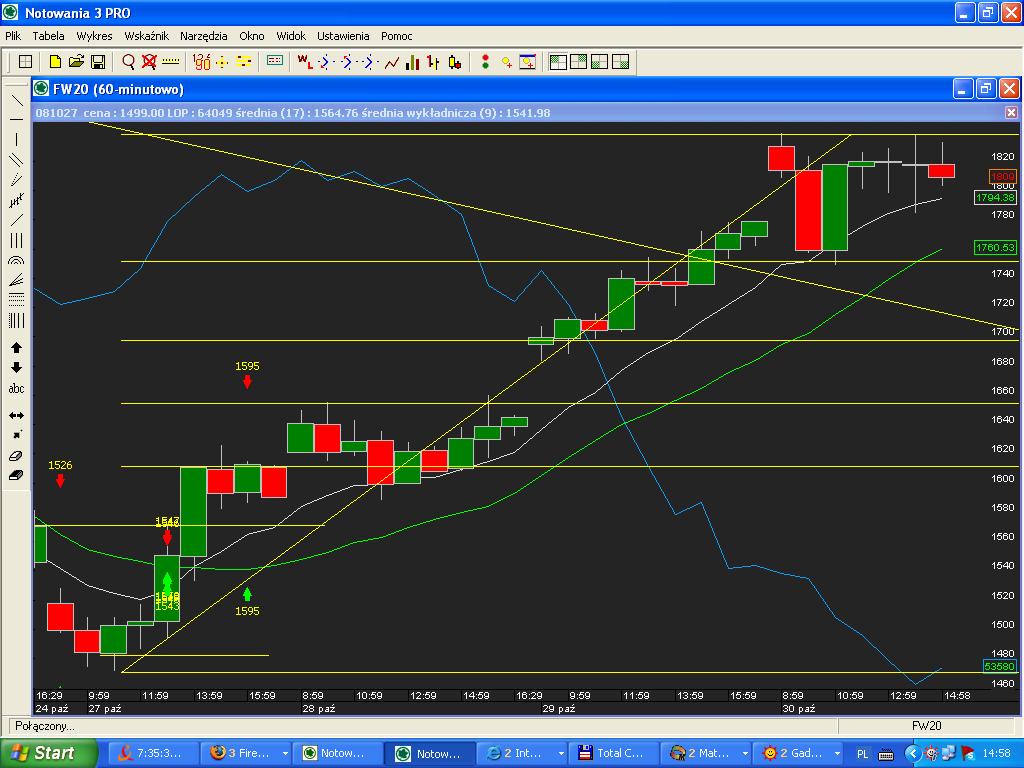The width and height of the screenshot is (1024, 768).
Task: Switch to candlestick chart icon
Action: [455, 62]
